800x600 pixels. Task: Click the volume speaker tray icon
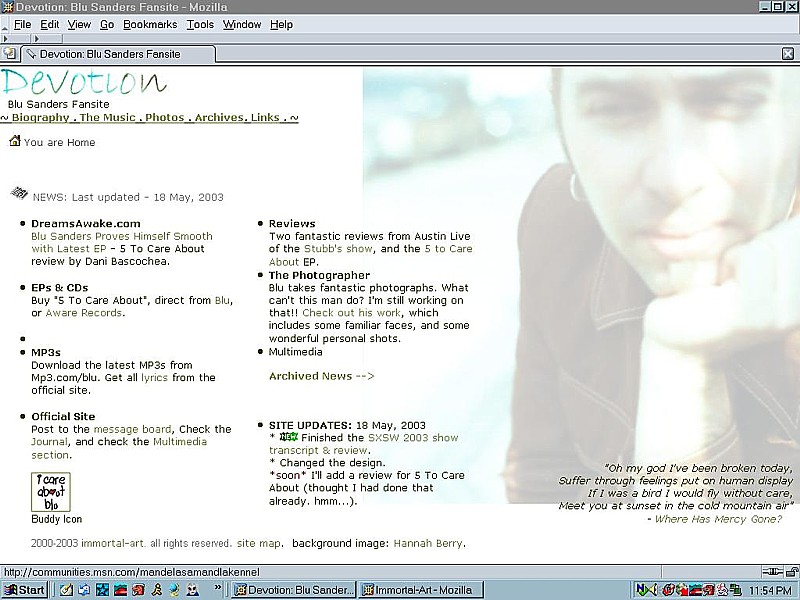pos(655,590)
